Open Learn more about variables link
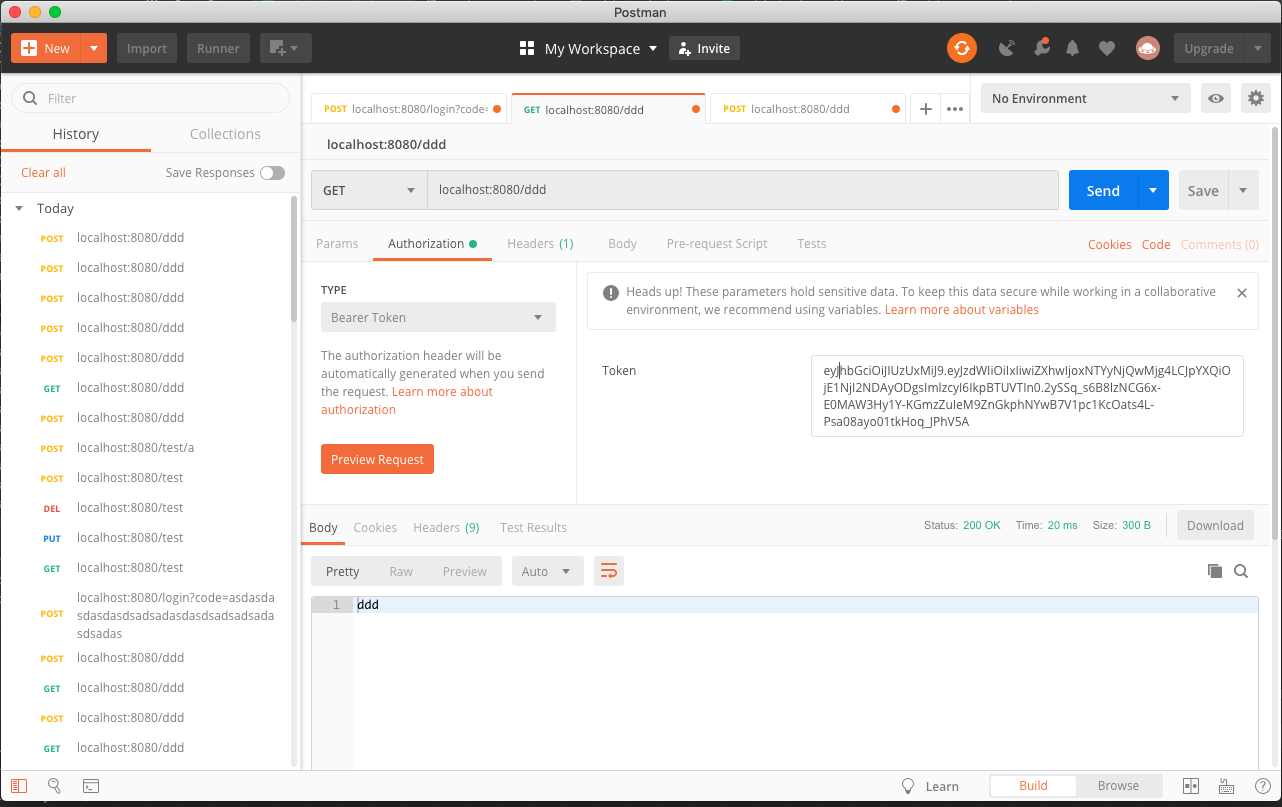The width and height of the screenshot is (1282, 807). pyautogui.click(x=962, y=310)
